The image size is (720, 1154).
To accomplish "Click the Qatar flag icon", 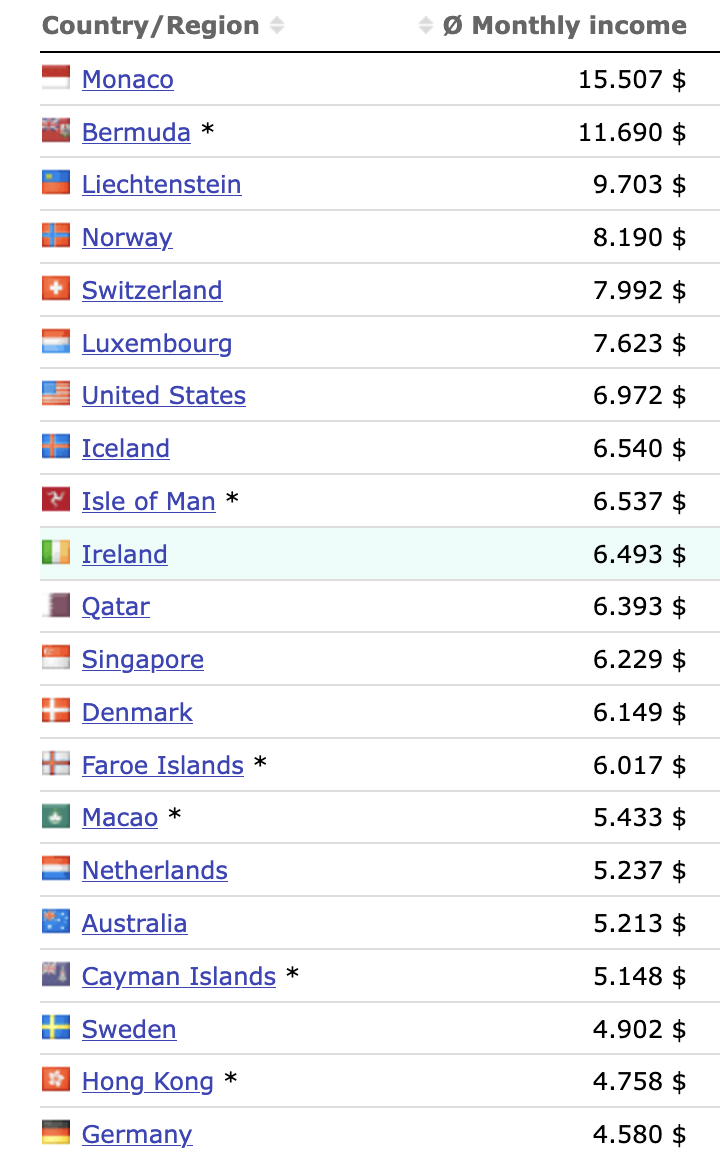I will (56, 606).
